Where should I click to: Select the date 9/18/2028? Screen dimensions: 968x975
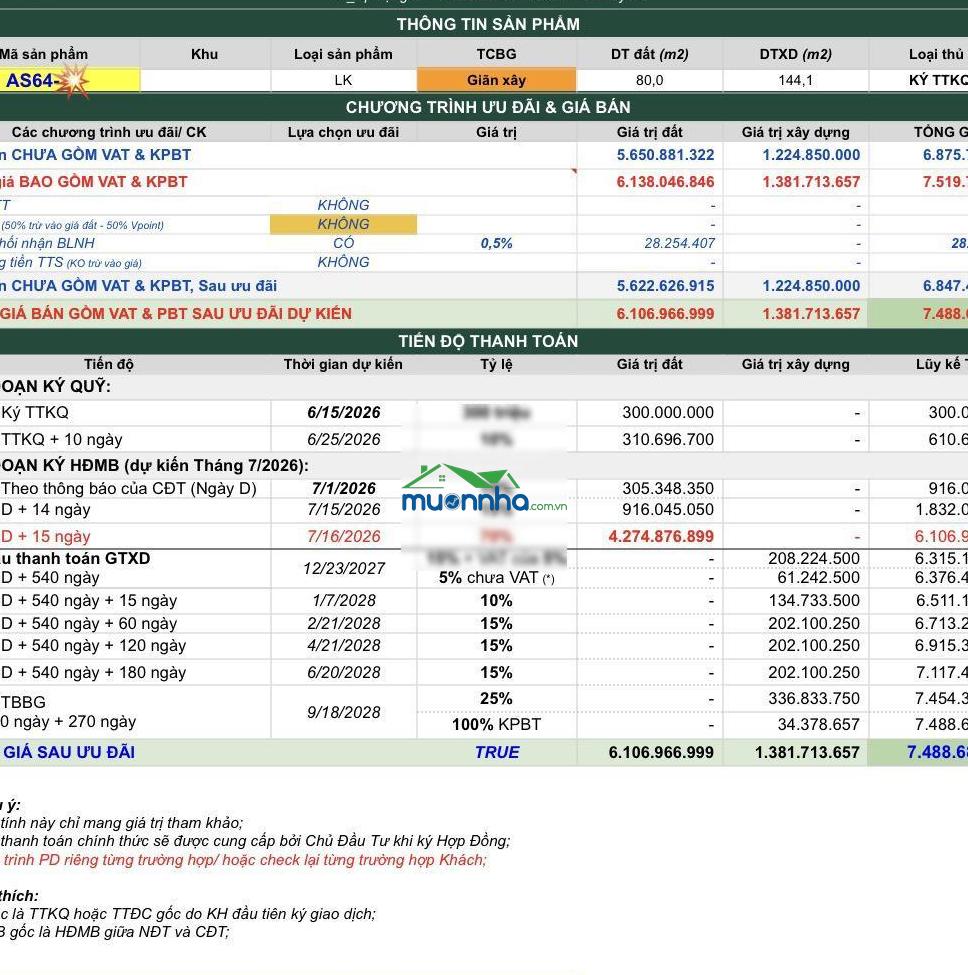pyautogui.click(x=343, y=712)
